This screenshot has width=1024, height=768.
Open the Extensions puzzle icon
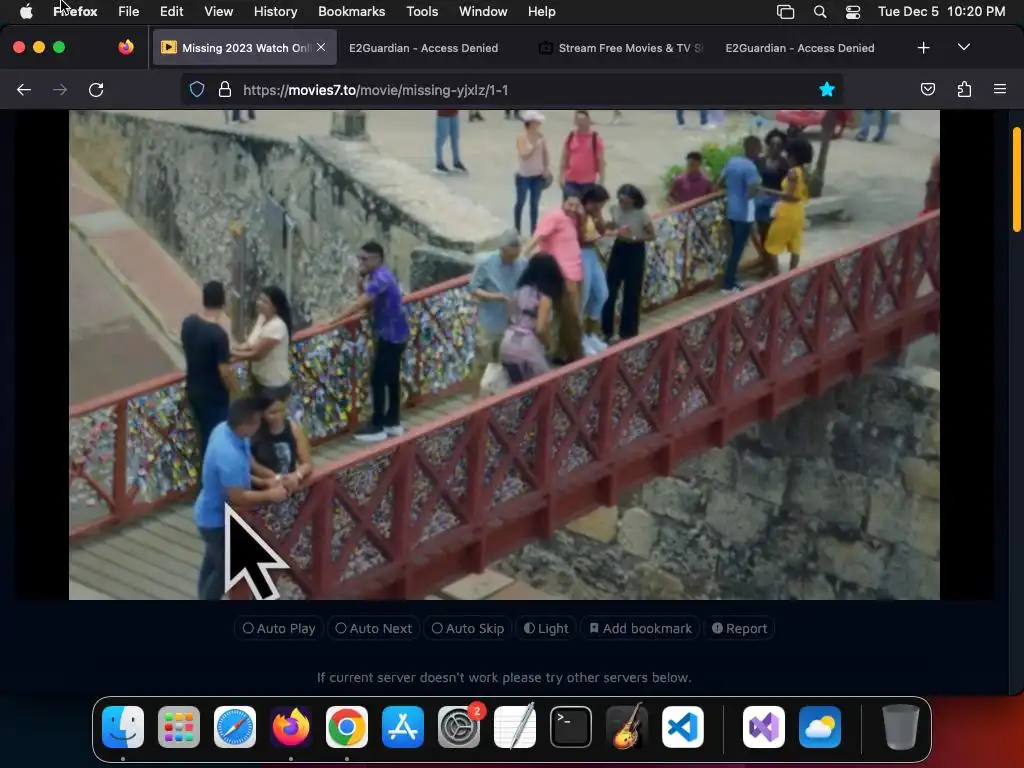coord(964,89)
